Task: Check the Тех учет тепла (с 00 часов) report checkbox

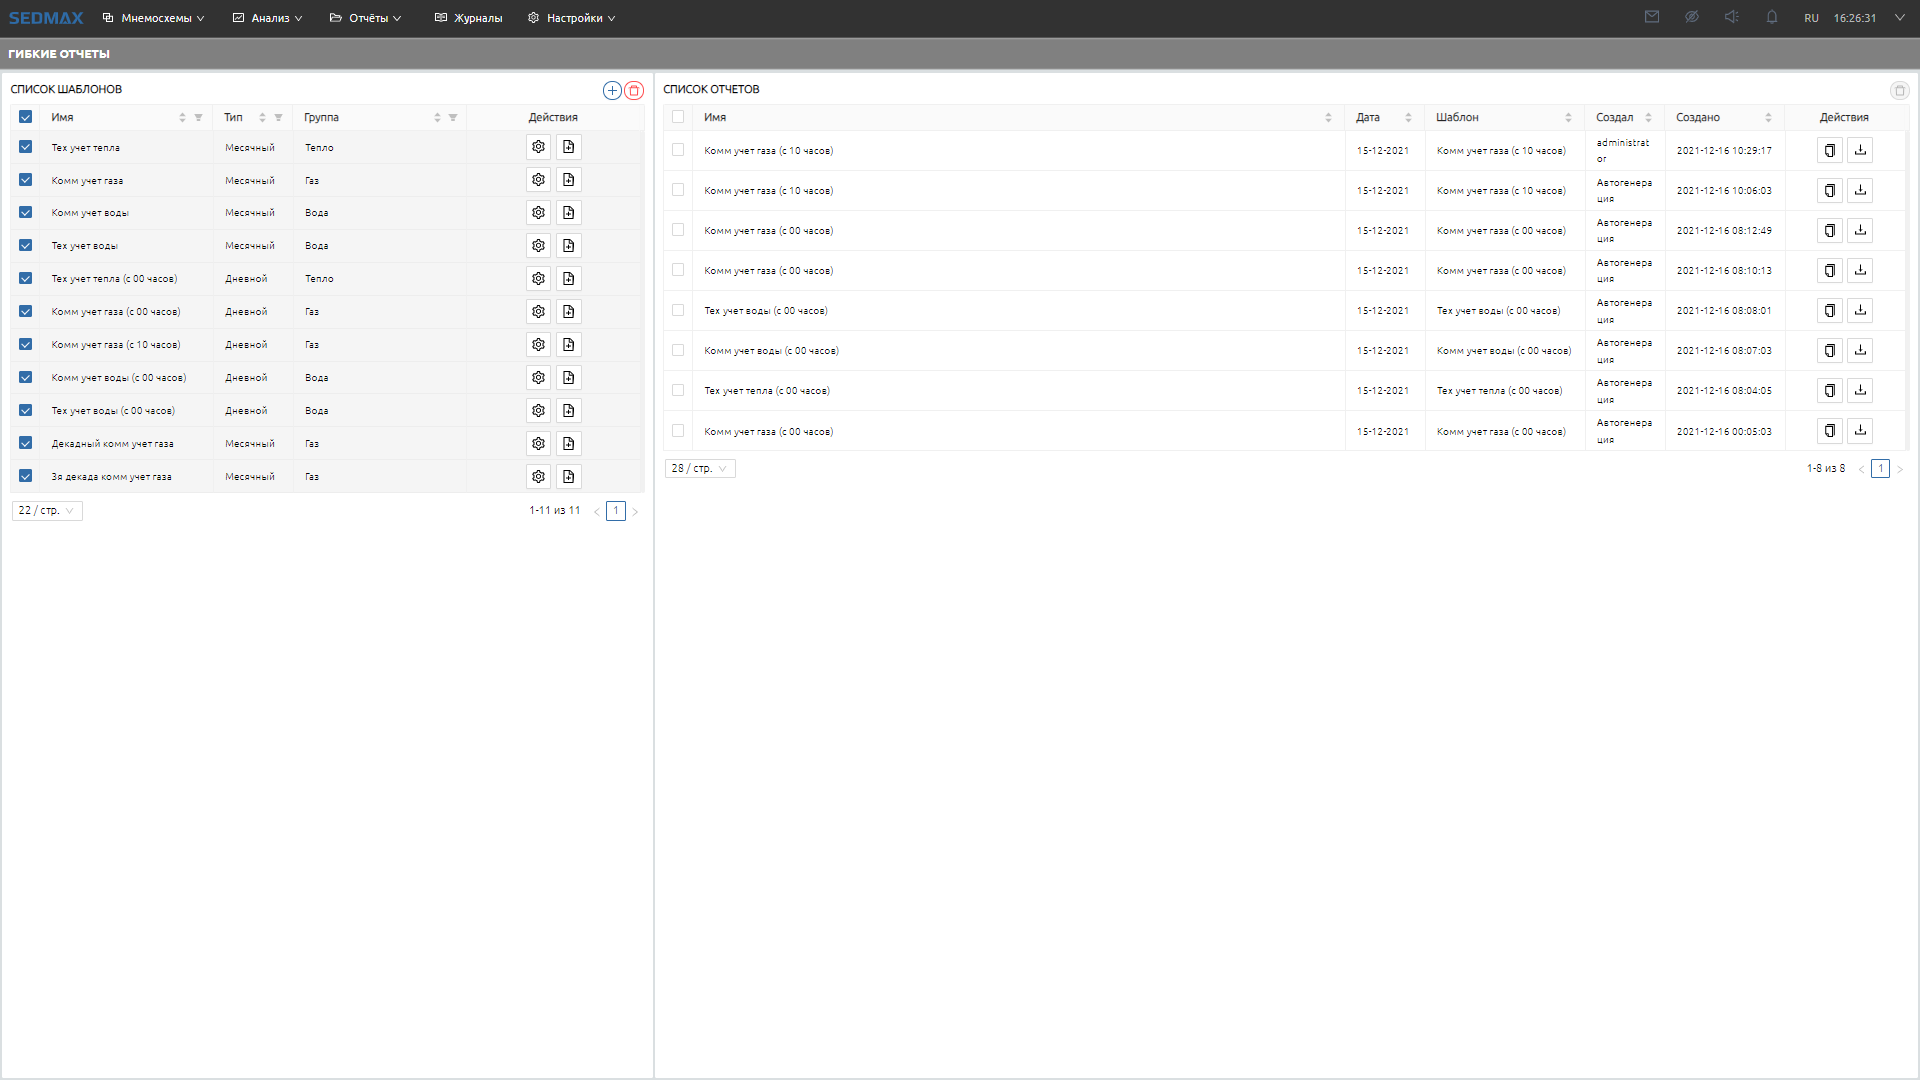Action: 678,390
